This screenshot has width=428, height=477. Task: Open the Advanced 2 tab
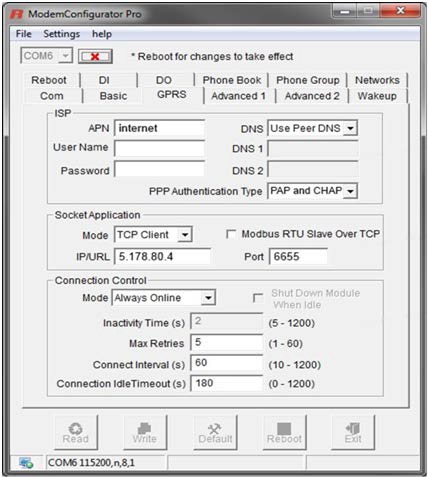tap(312, 96)
